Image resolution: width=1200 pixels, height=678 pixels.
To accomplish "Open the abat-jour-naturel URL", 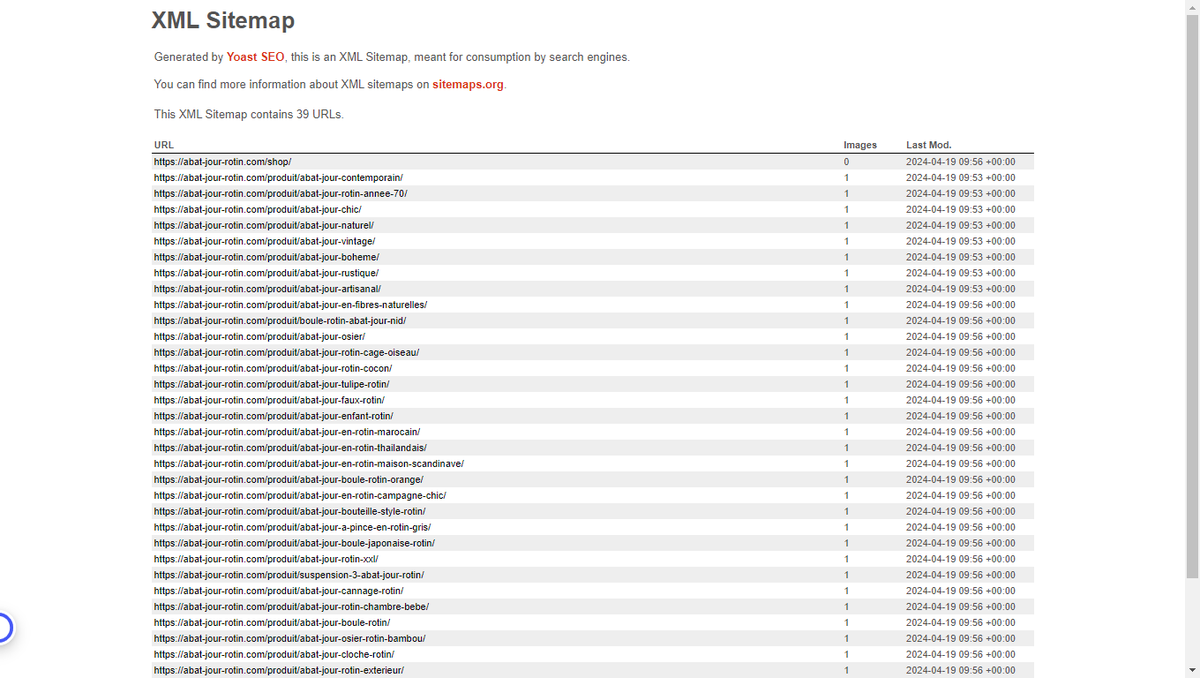I will 263,225.
